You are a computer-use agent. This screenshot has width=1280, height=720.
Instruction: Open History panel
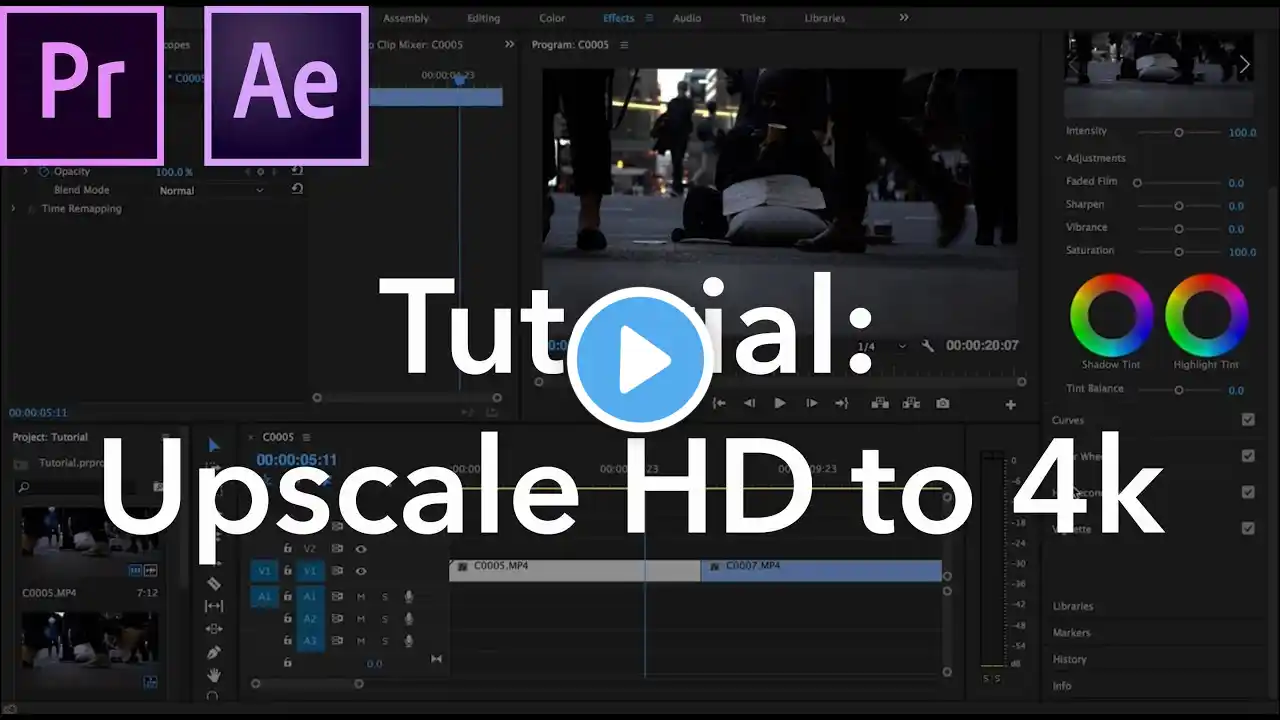(1069, 659)
